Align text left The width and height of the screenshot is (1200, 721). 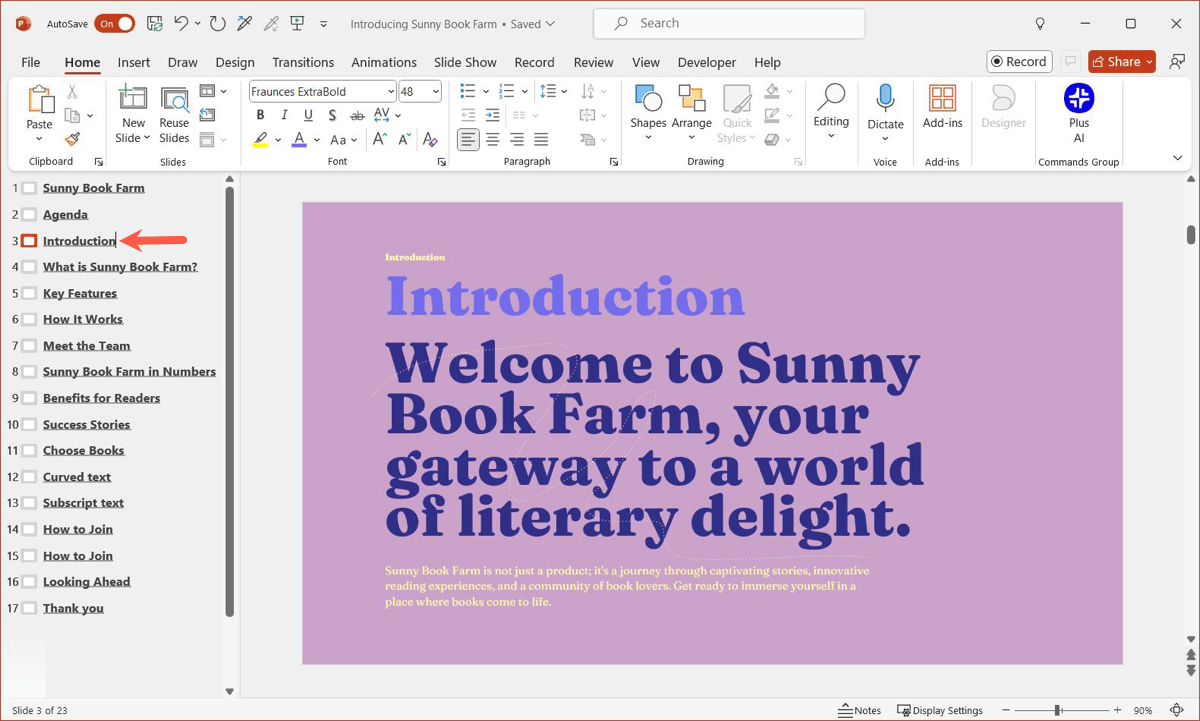click(x=468, y=140)
